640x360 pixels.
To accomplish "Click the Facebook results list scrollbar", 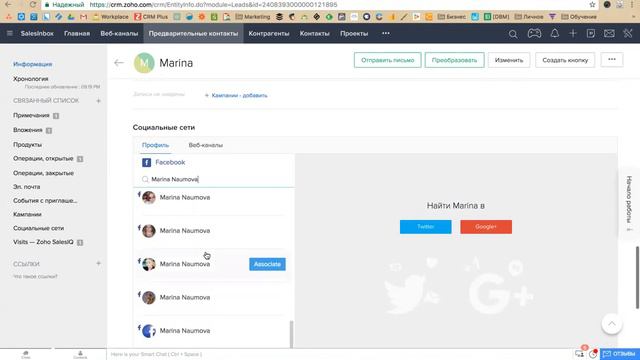I will tap(291, 334).
